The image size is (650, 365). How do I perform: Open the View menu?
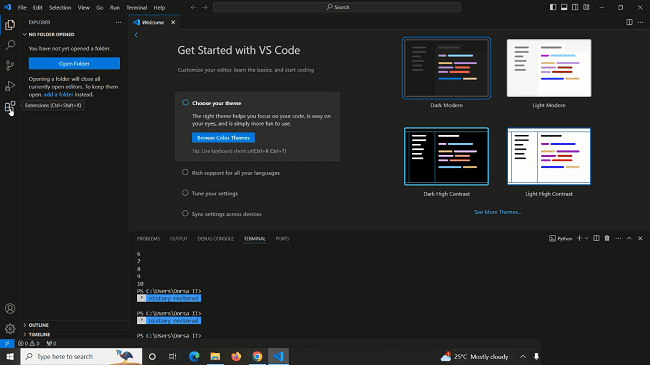84,7
